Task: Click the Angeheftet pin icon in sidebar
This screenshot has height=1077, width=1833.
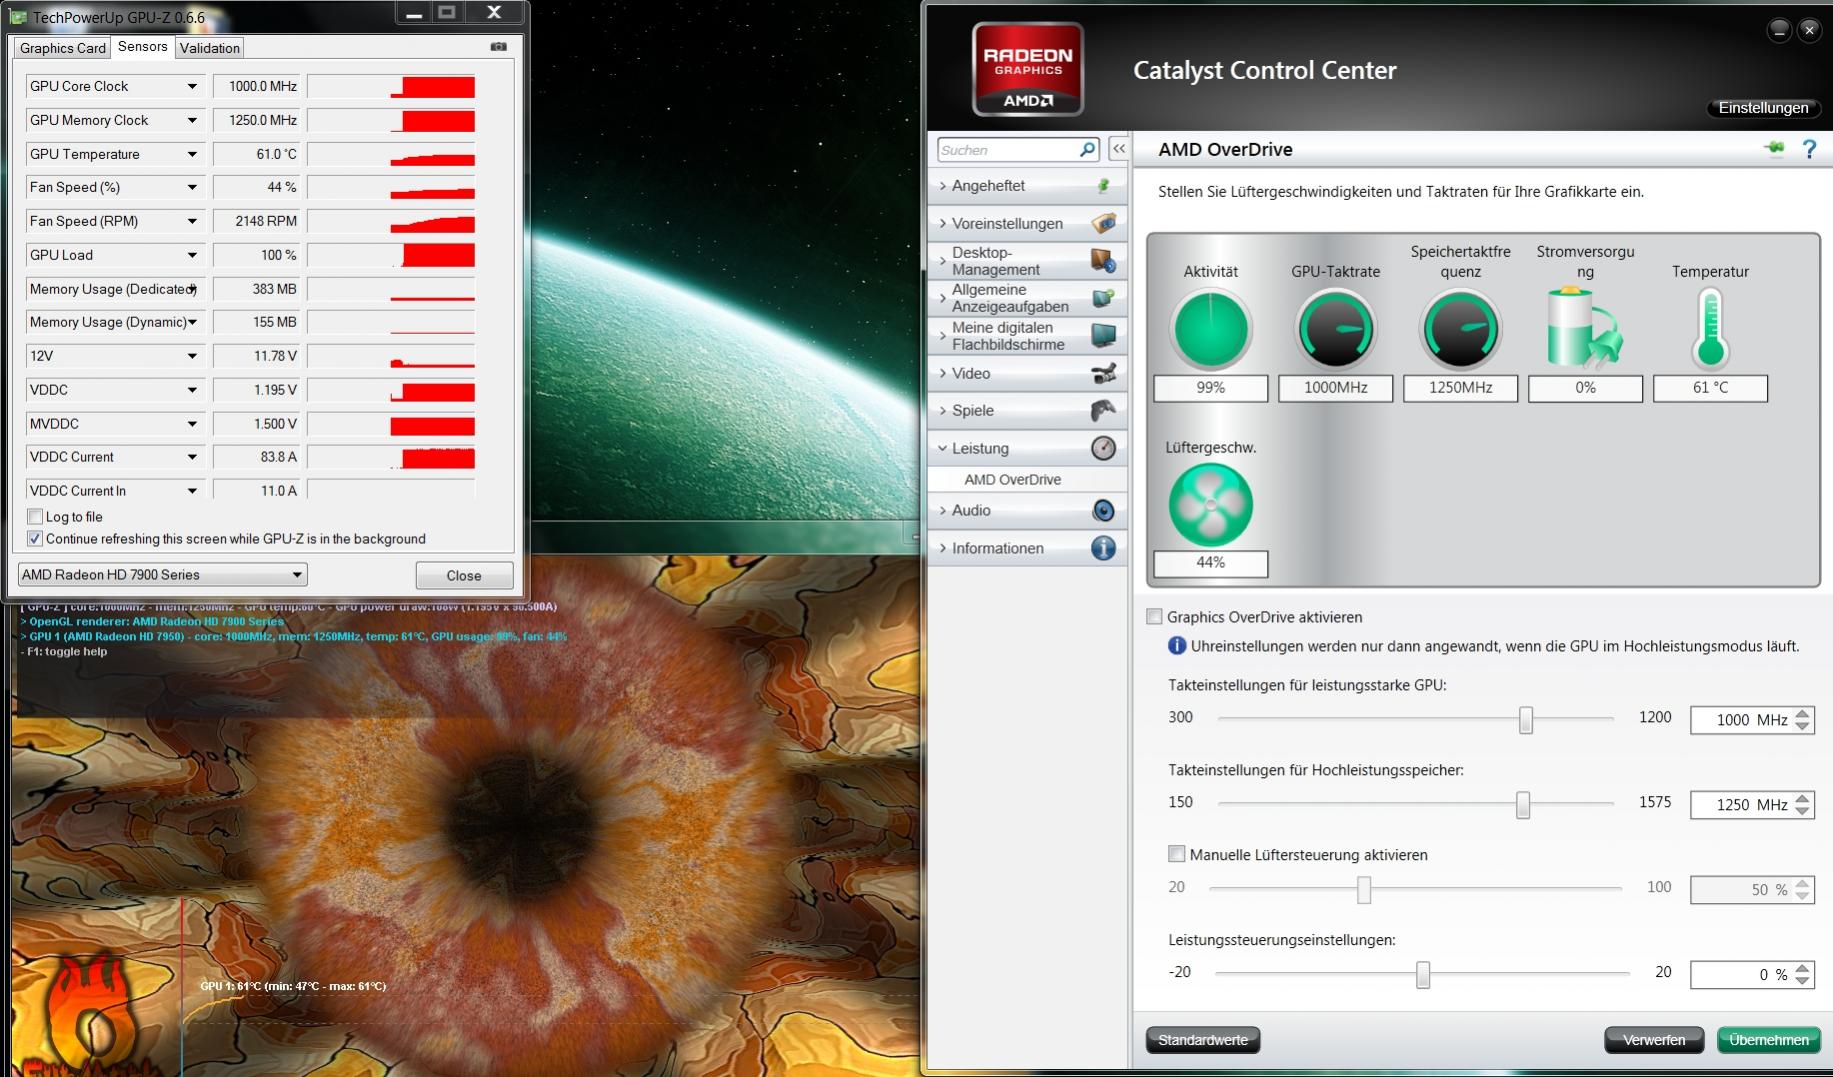Action: click(1104, 186)
